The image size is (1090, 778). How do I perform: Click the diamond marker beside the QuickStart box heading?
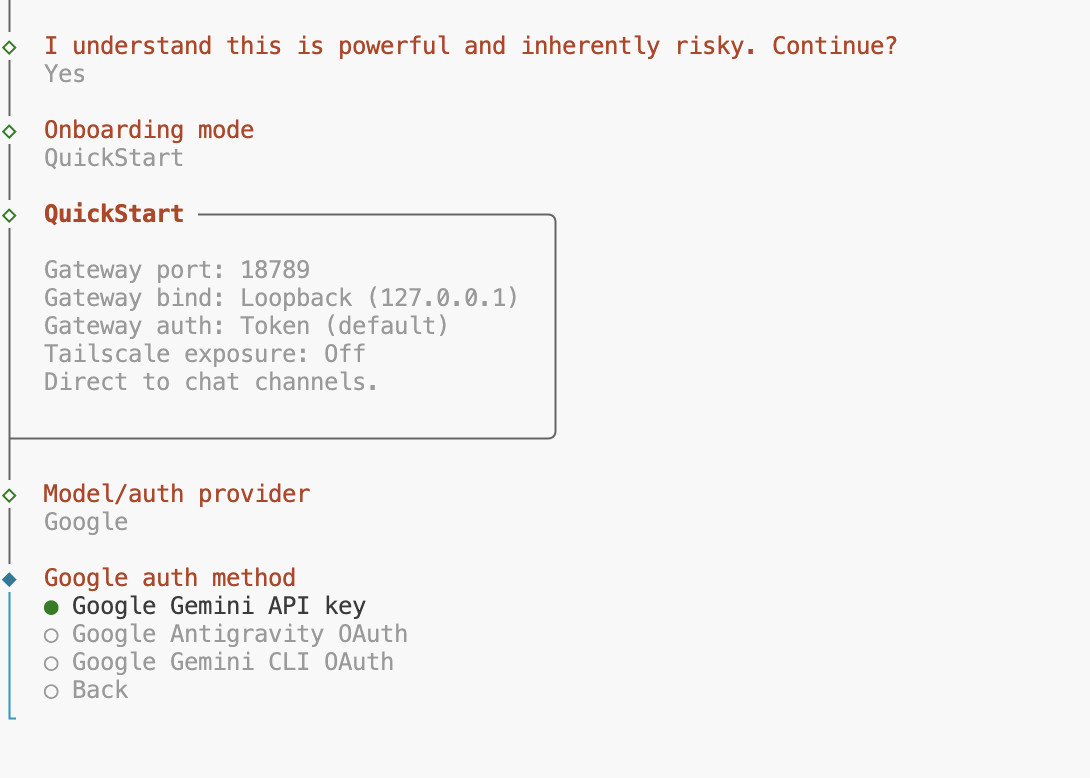click(9, 215)
